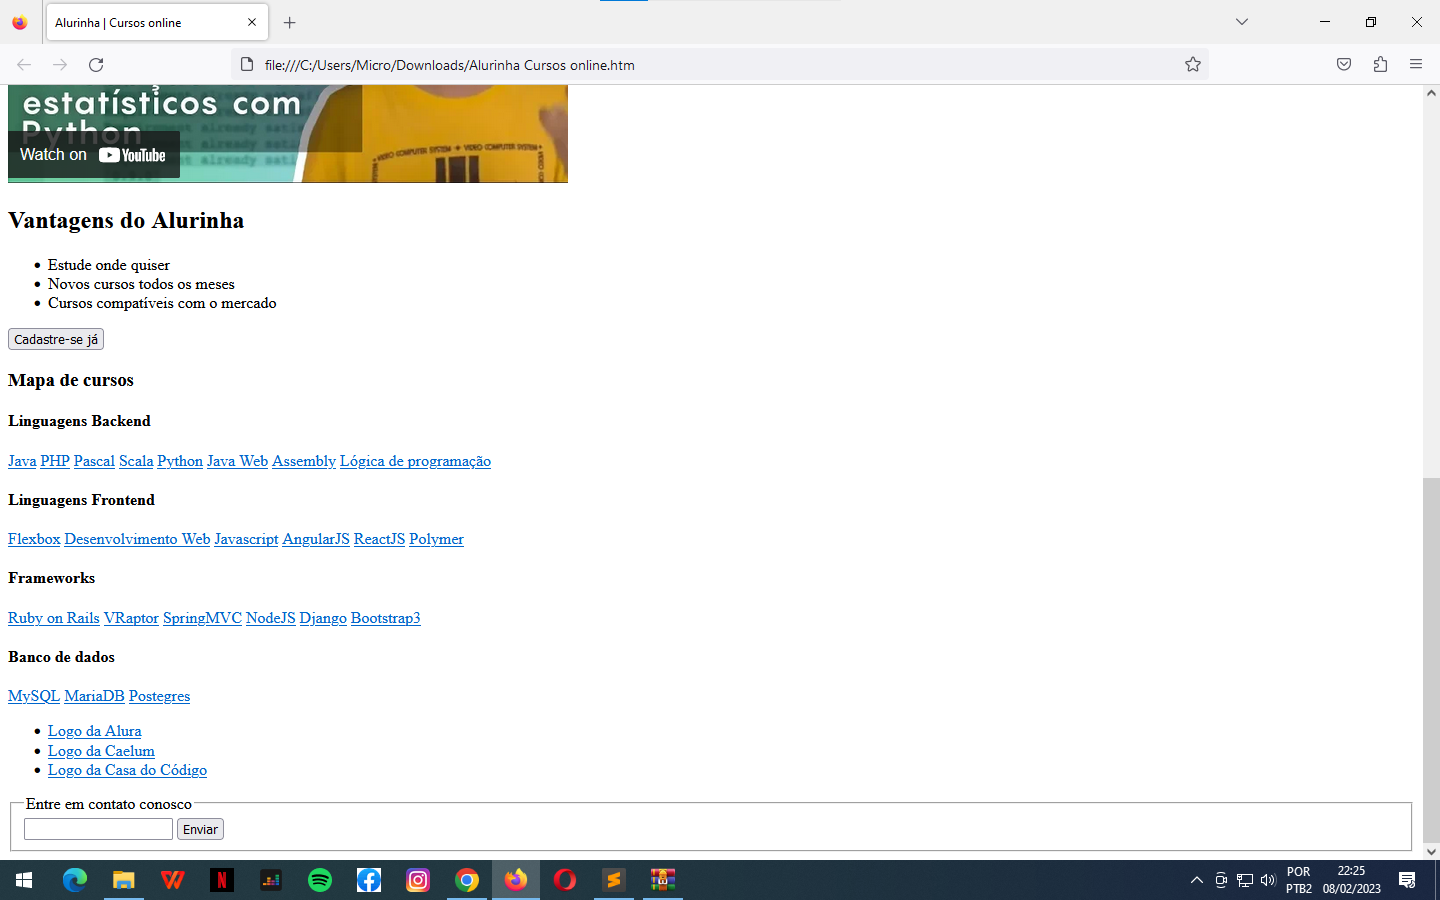Click the page file icon in address bar
The width and height of the screenshot is (1440, 900).
click(x=247, y=65)
